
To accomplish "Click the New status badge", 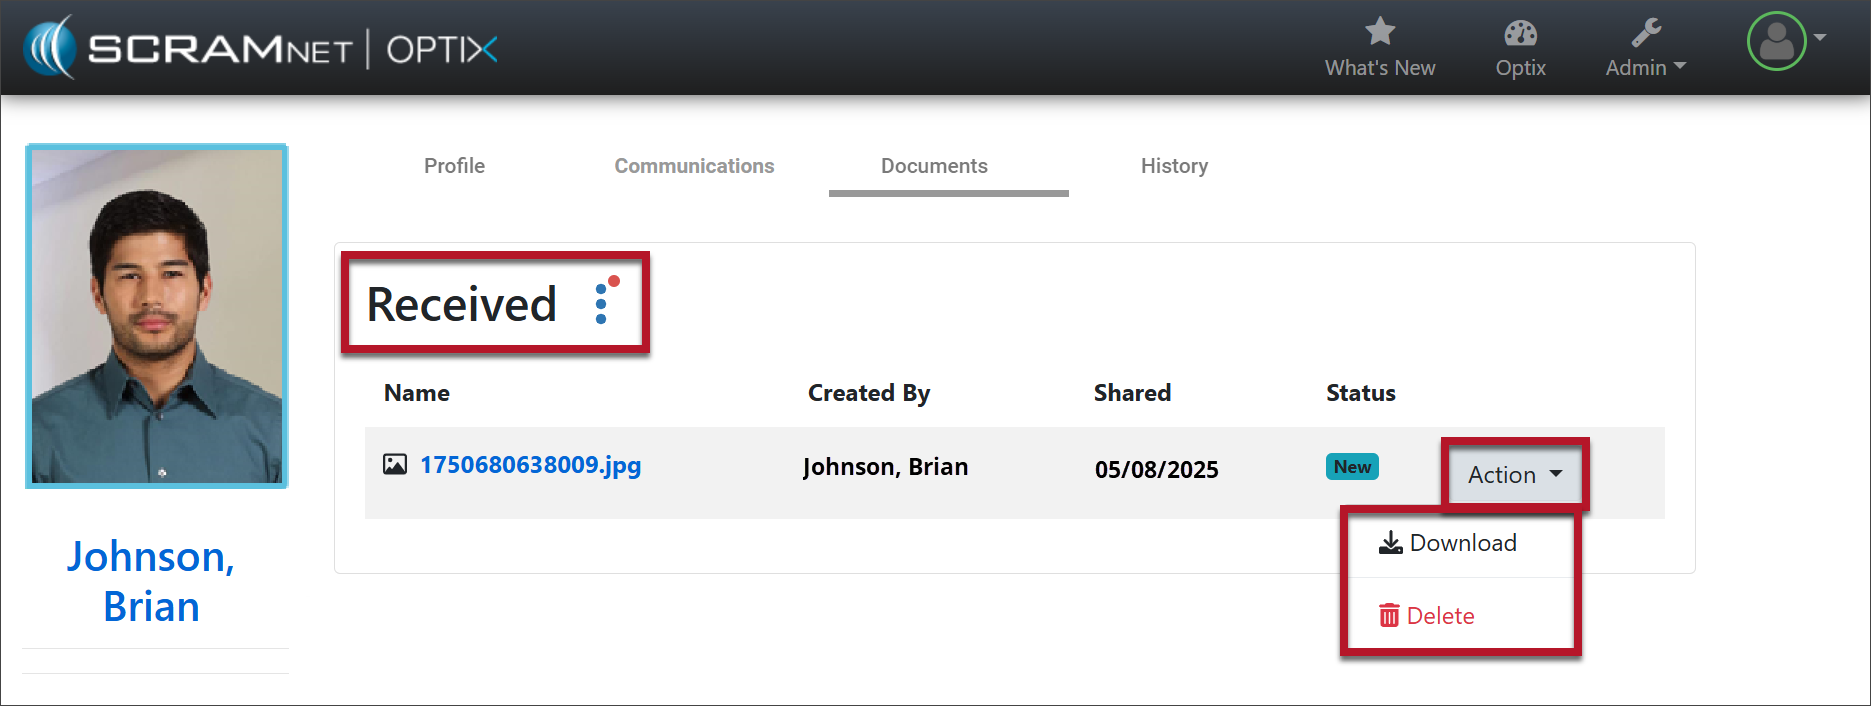I will 1352,467.
